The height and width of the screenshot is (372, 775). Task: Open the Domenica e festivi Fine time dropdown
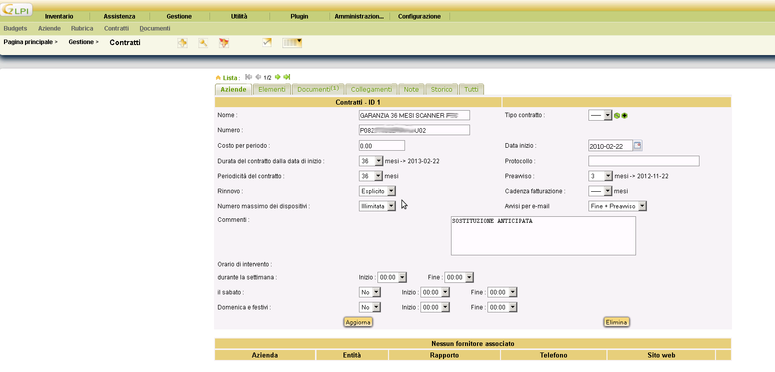click(x=502, y=307)
